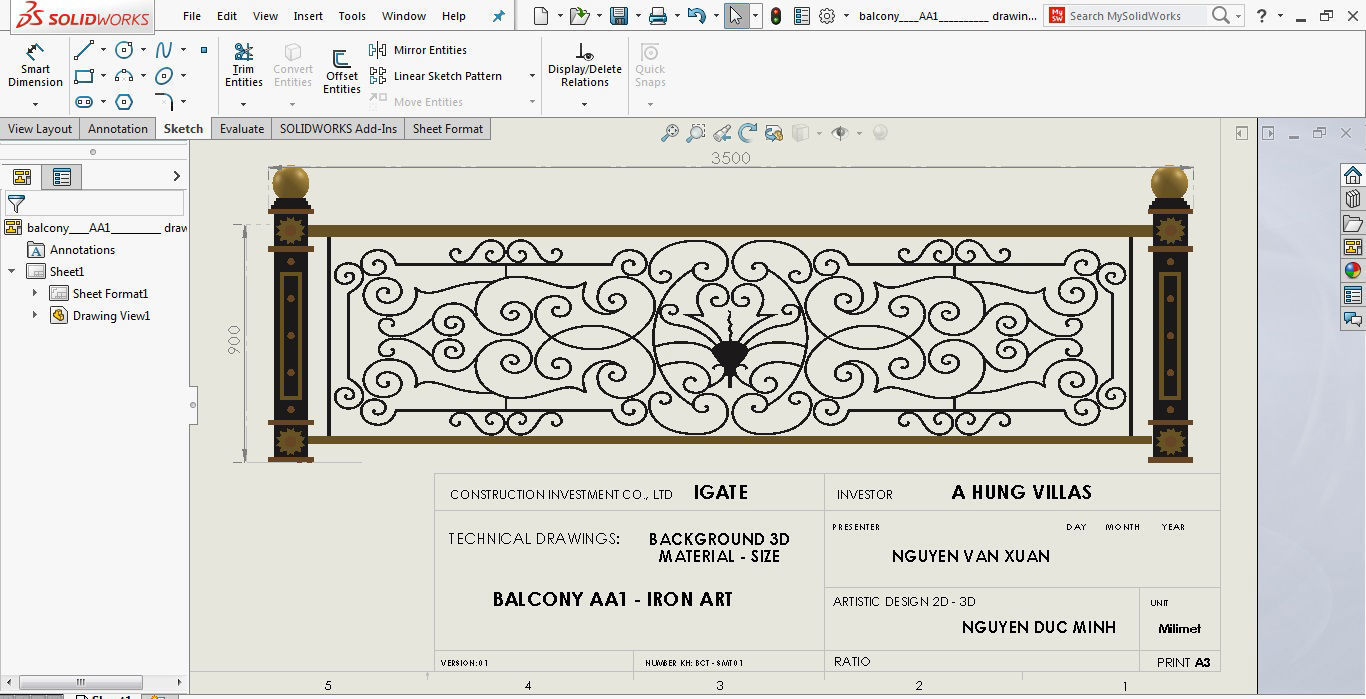
Task: Pick the 3 Point Arc tool
Action: [x=124, y=75]
